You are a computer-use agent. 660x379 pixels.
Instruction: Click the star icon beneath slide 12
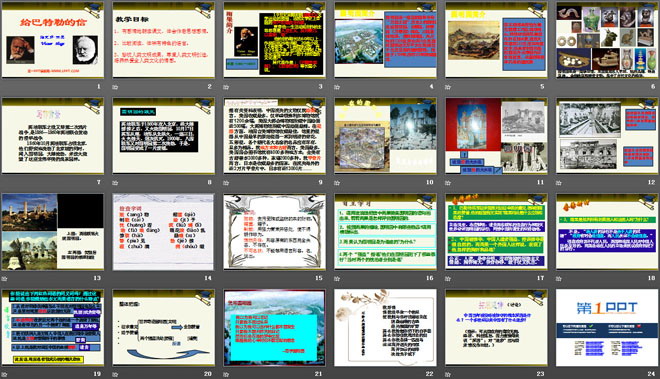pyautogui.click(x=559, y=183)
